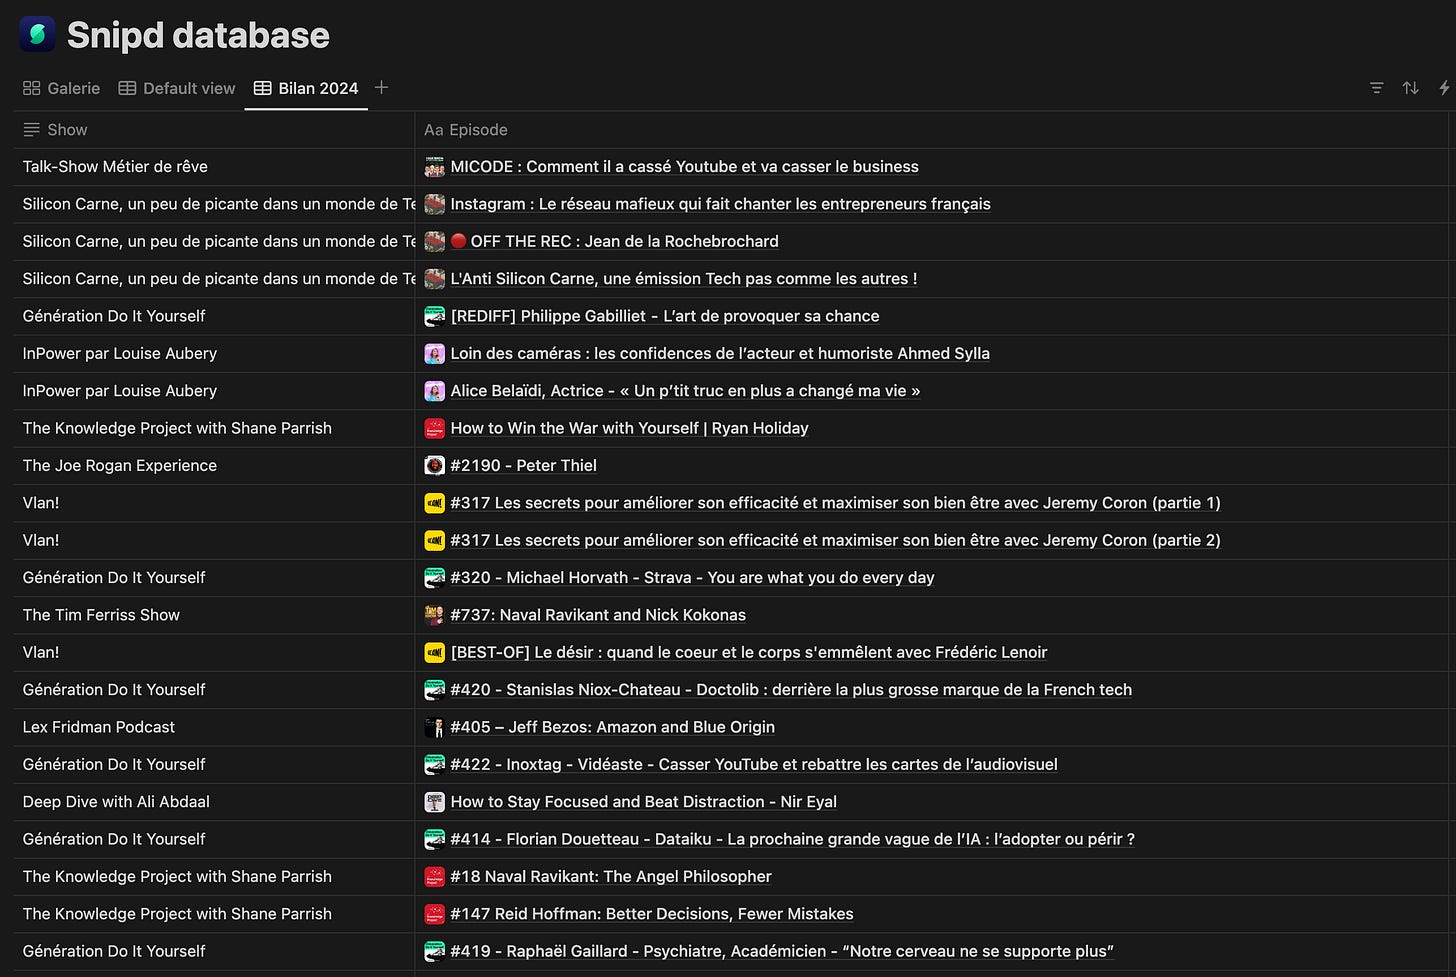Click the page icon beside Instagram episode
The image size is (1456, 977).
click(x=434, y=204)
